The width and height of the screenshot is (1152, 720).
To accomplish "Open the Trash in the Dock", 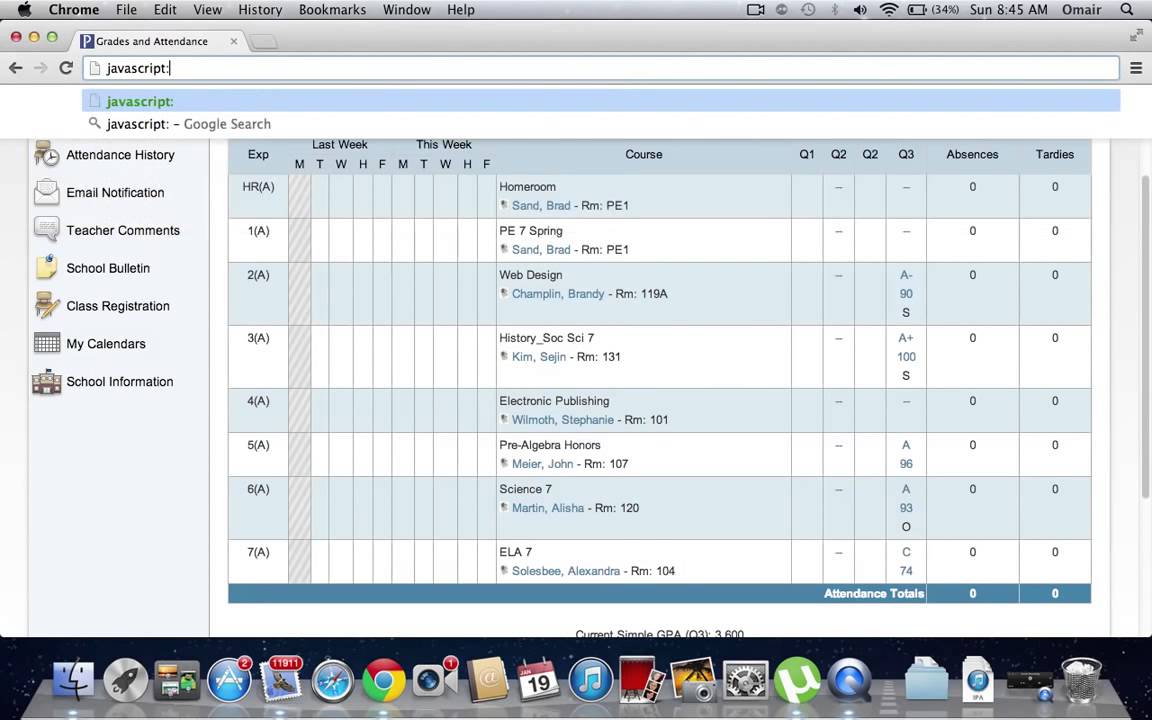I will click(1081, 680).
